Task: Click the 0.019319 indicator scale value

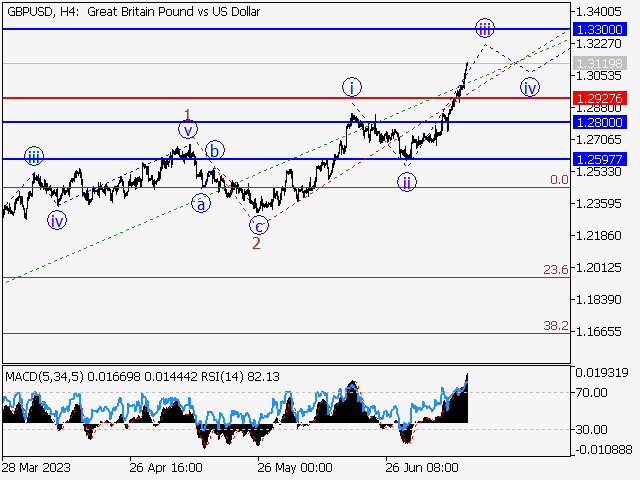Action: tap(602, 373)
